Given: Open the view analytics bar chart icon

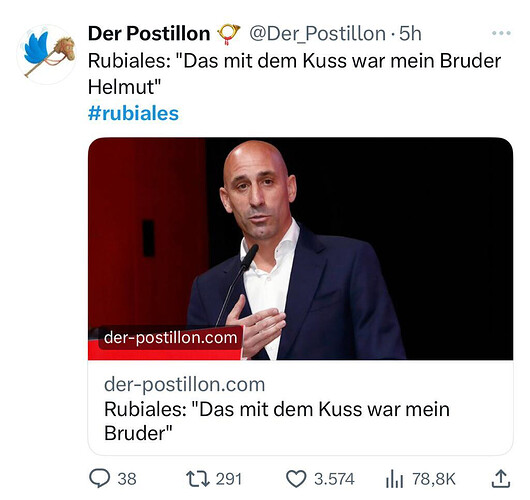Looking at the screenshot, I should [394, 479].
